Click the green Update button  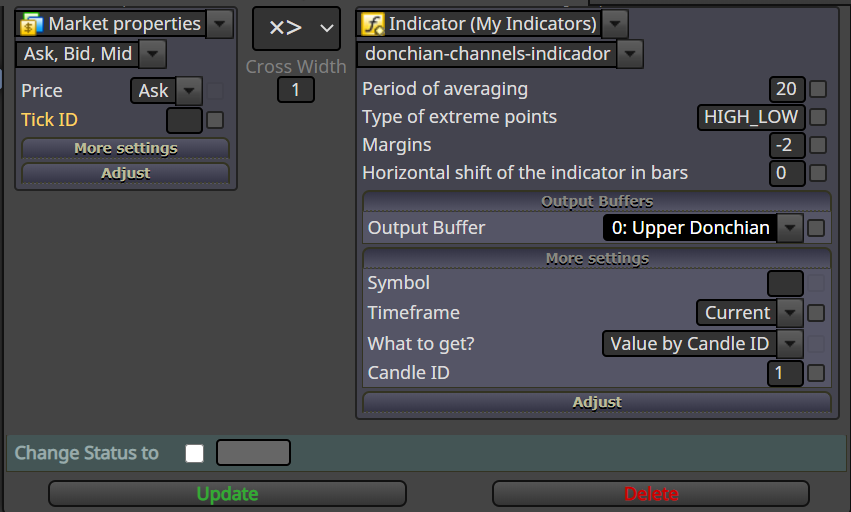pyautogui.click(x=227, y=494)
